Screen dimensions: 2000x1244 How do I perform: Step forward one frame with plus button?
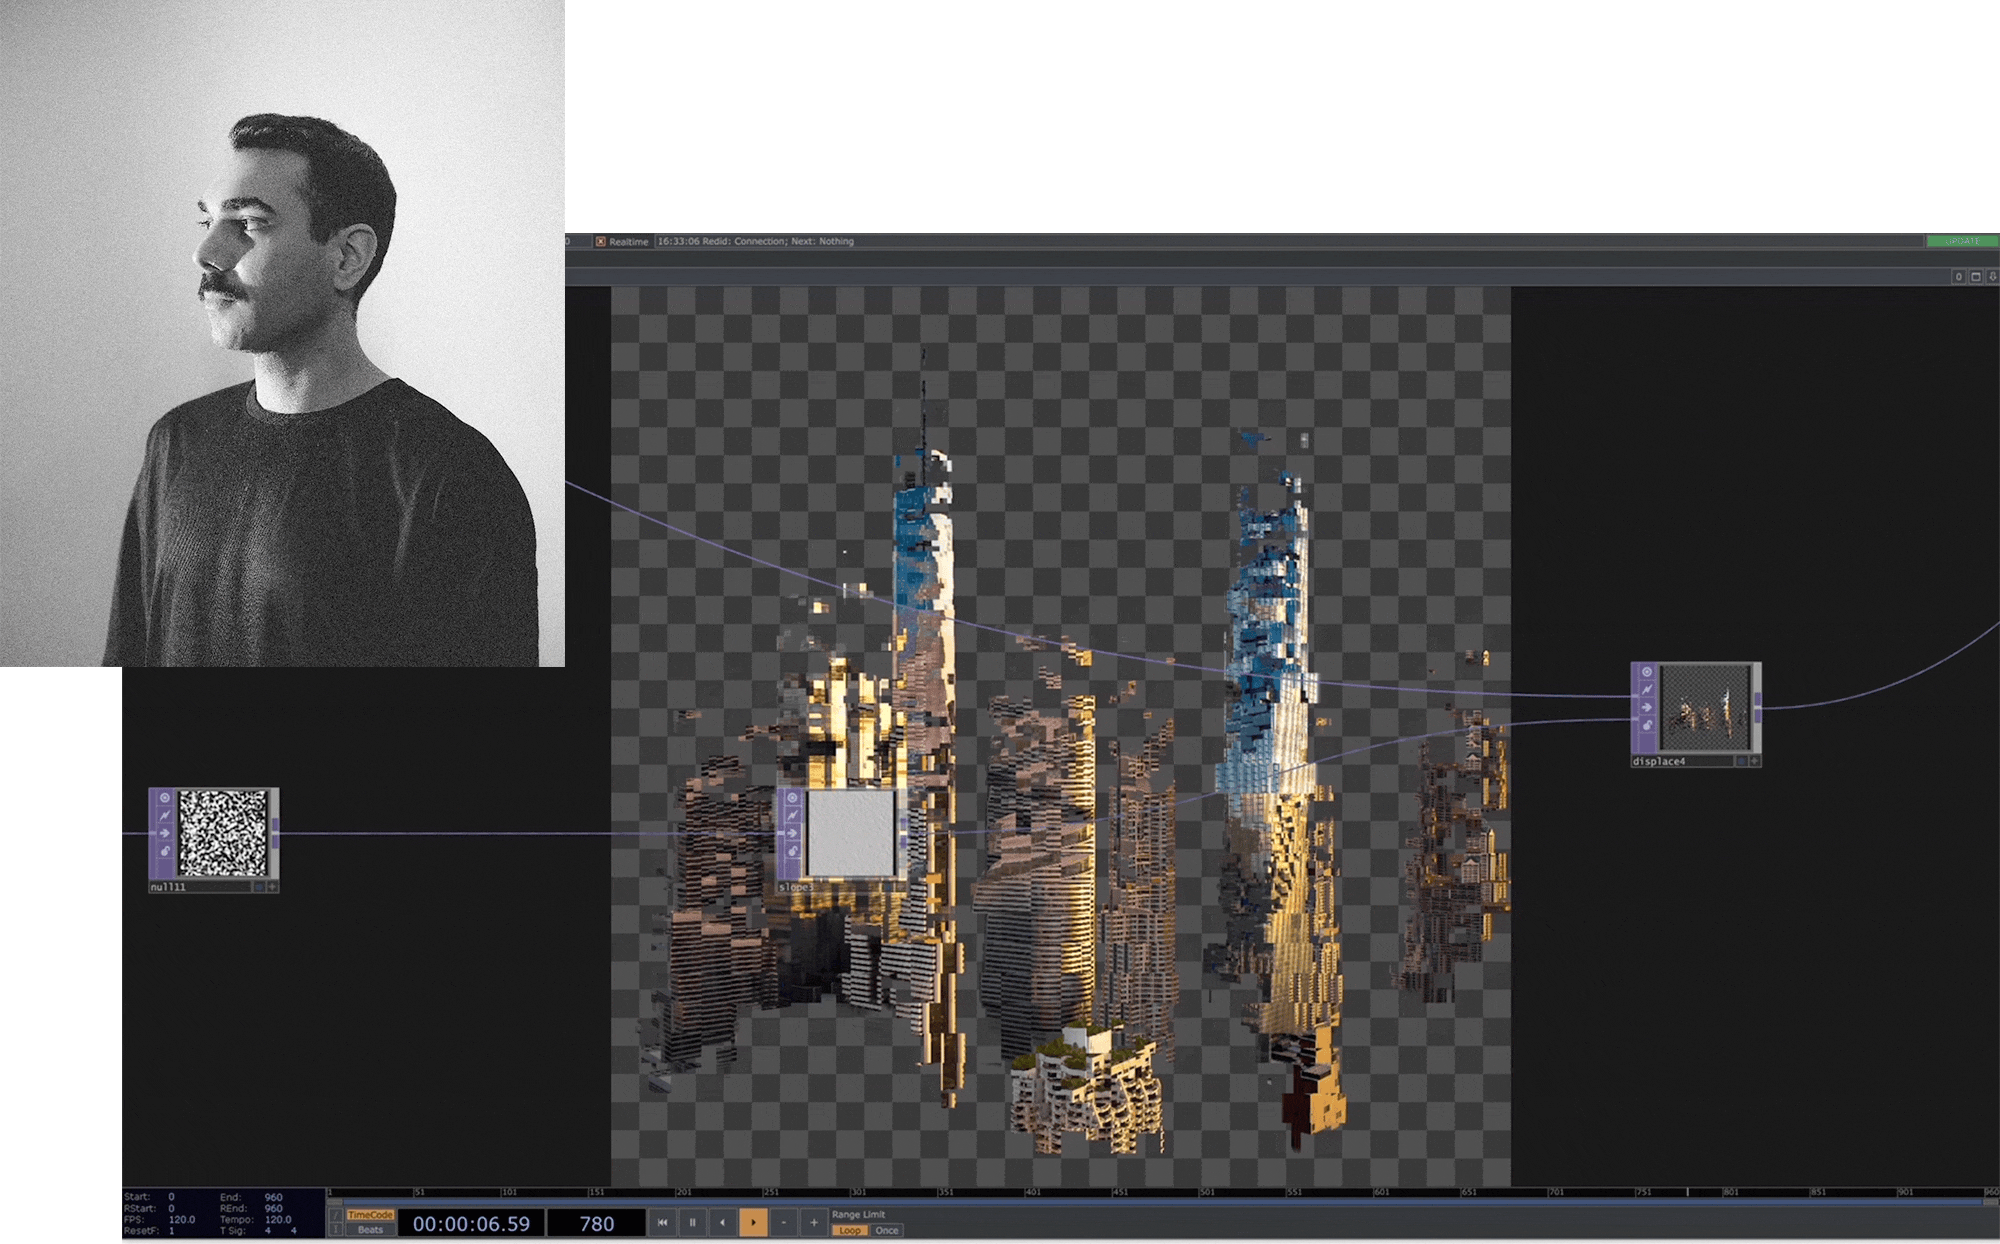pyautogui.click(x=813, y=1222)
